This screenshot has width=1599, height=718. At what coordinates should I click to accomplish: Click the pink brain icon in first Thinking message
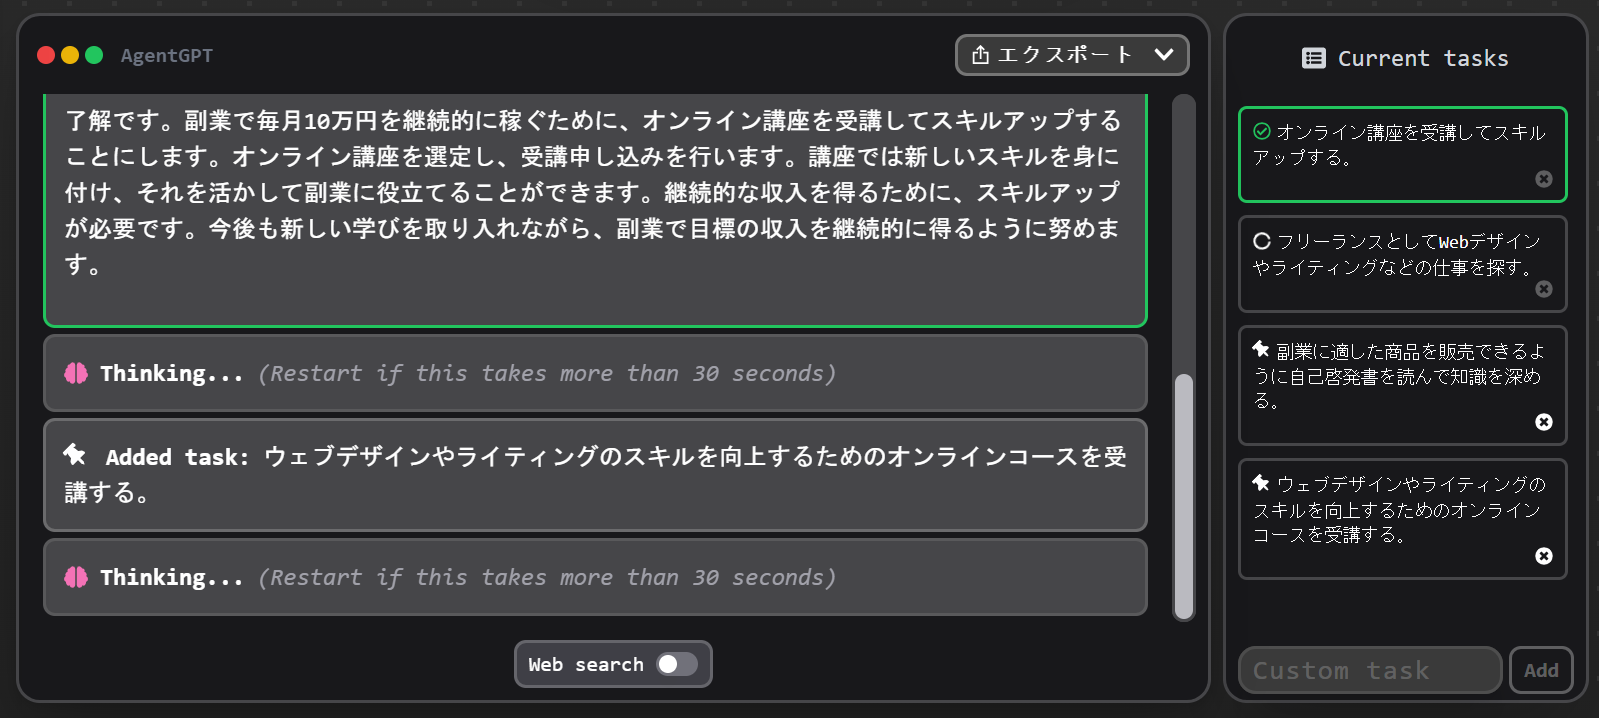[x=76, y=373]
